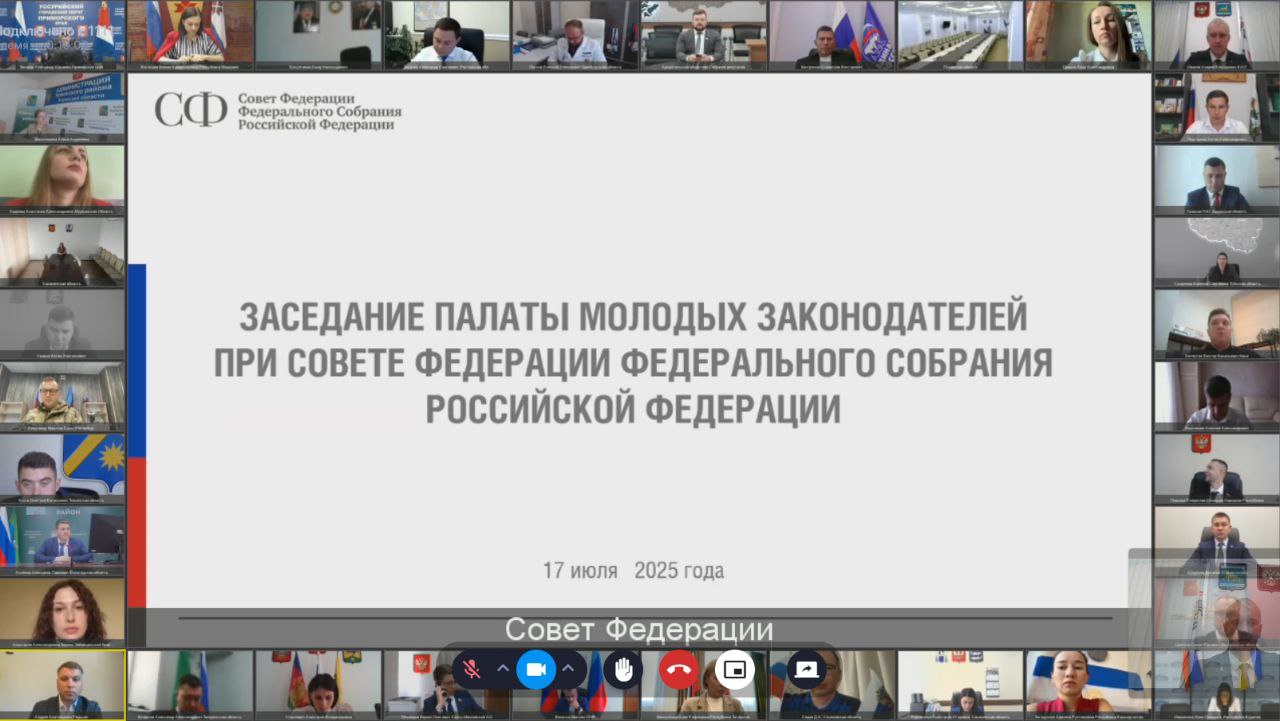Screen dimensions: 1280x721
Task: Select greyed-out man thumbnail in left column
Action: 62,323
